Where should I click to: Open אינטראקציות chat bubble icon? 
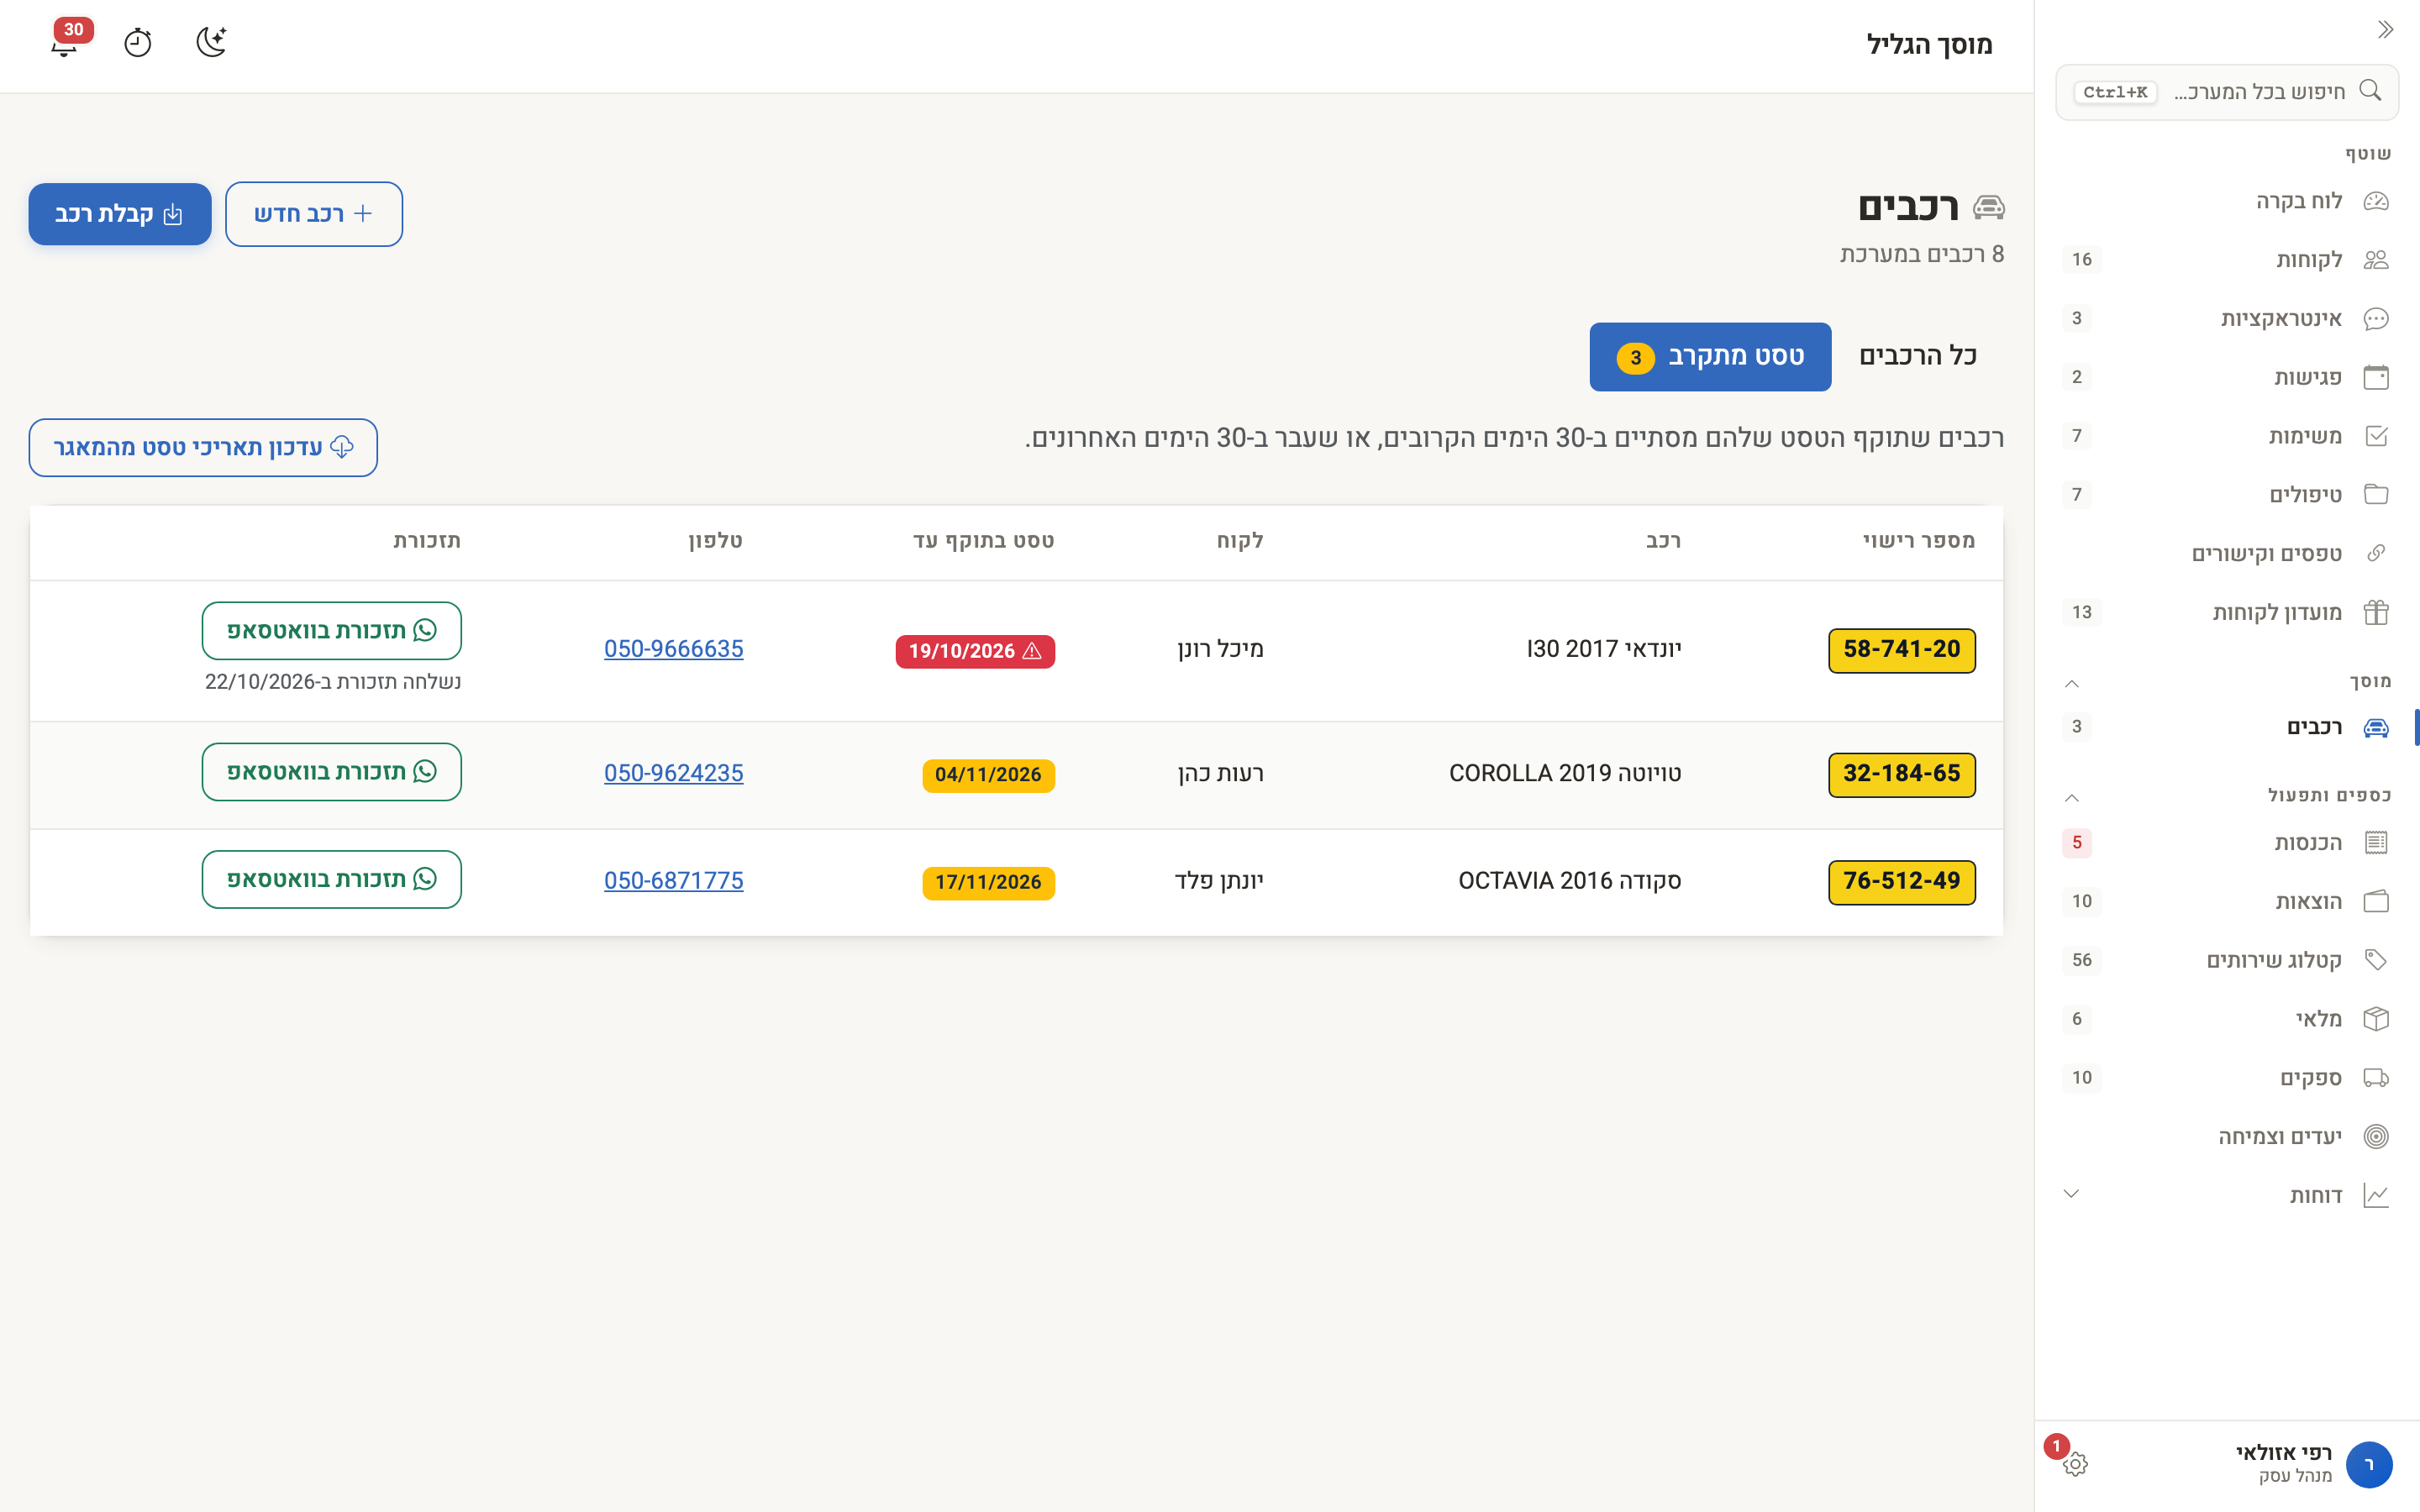pyautogui.click(x=2376, y=319)
